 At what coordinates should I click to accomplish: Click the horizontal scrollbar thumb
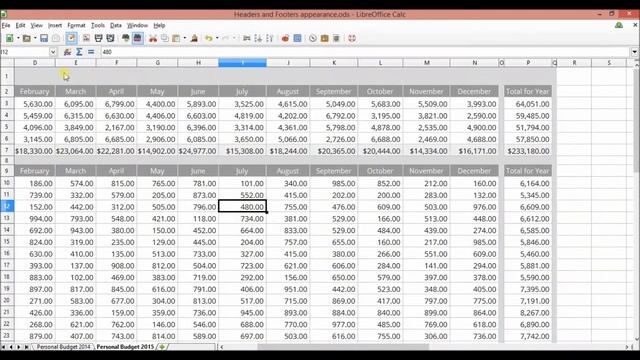point(343,347)
